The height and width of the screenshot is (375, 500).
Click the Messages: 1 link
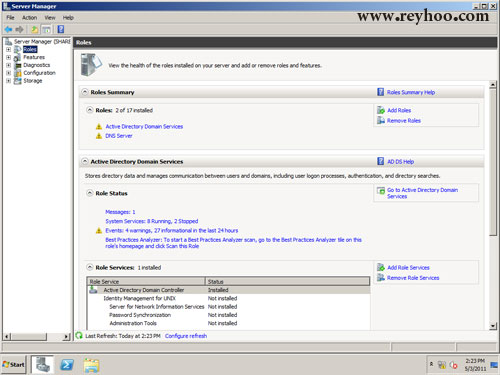coord(120,212)
